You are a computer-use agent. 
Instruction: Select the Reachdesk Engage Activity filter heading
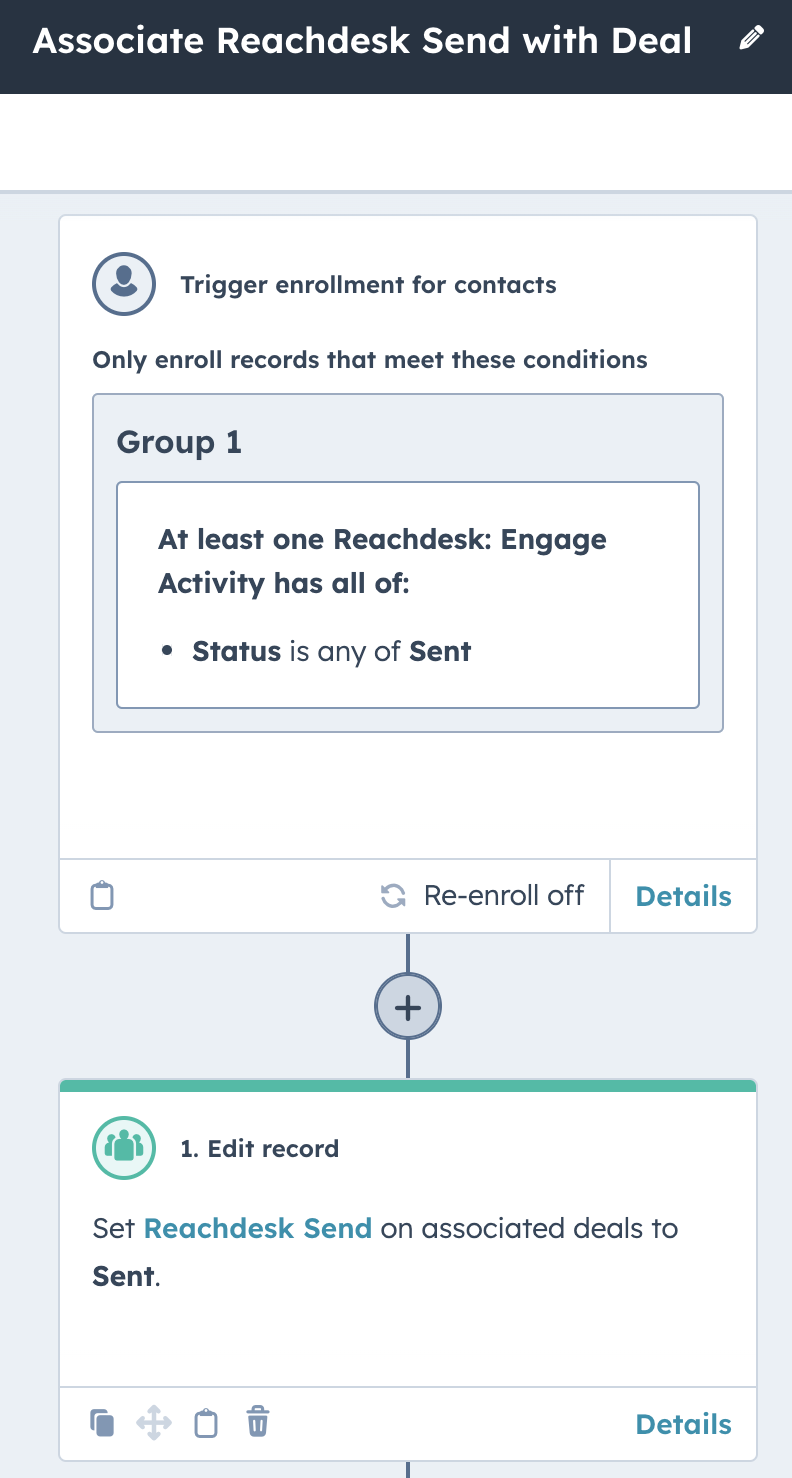pos(382,561)
